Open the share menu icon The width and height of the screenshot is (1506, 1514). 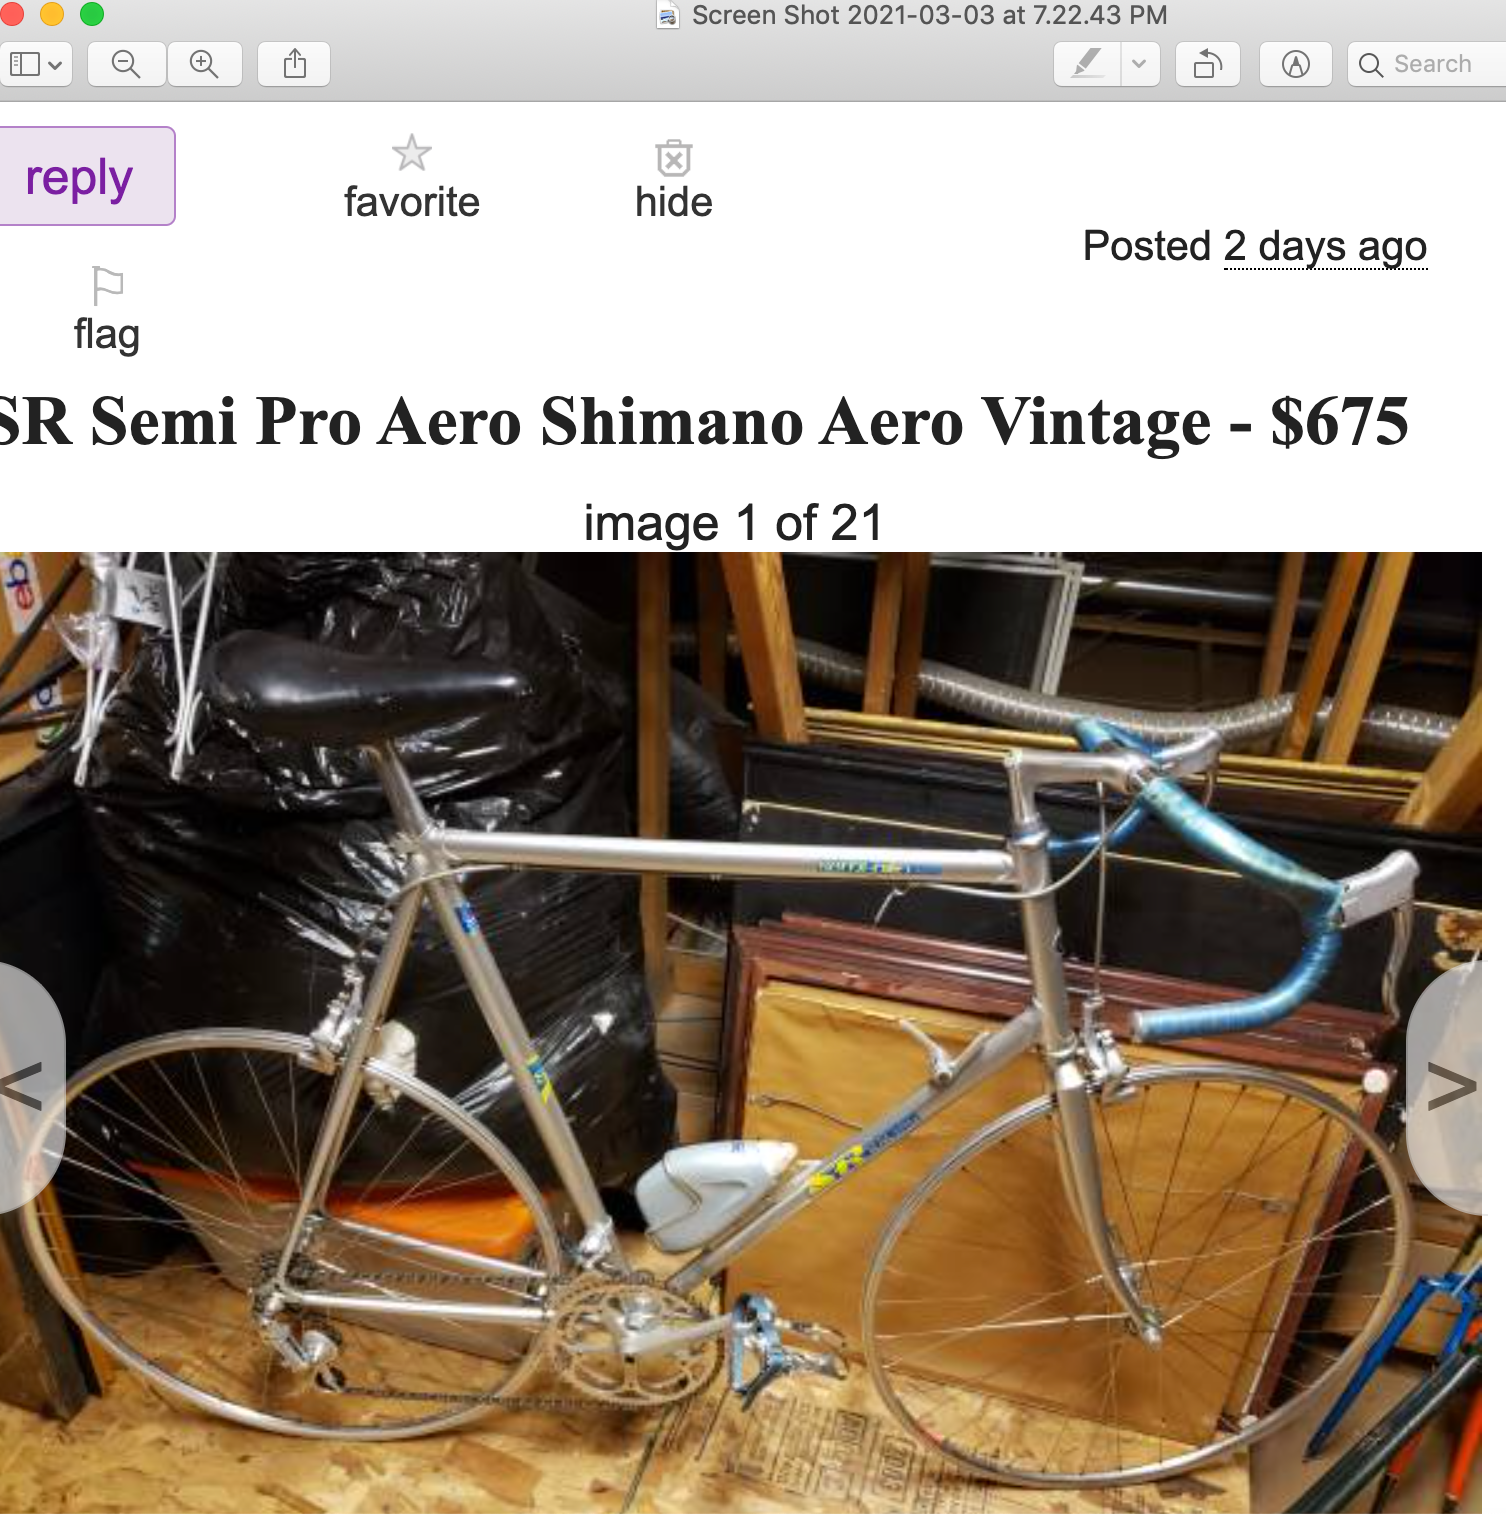pyautogui.click(x=294, y=65)
